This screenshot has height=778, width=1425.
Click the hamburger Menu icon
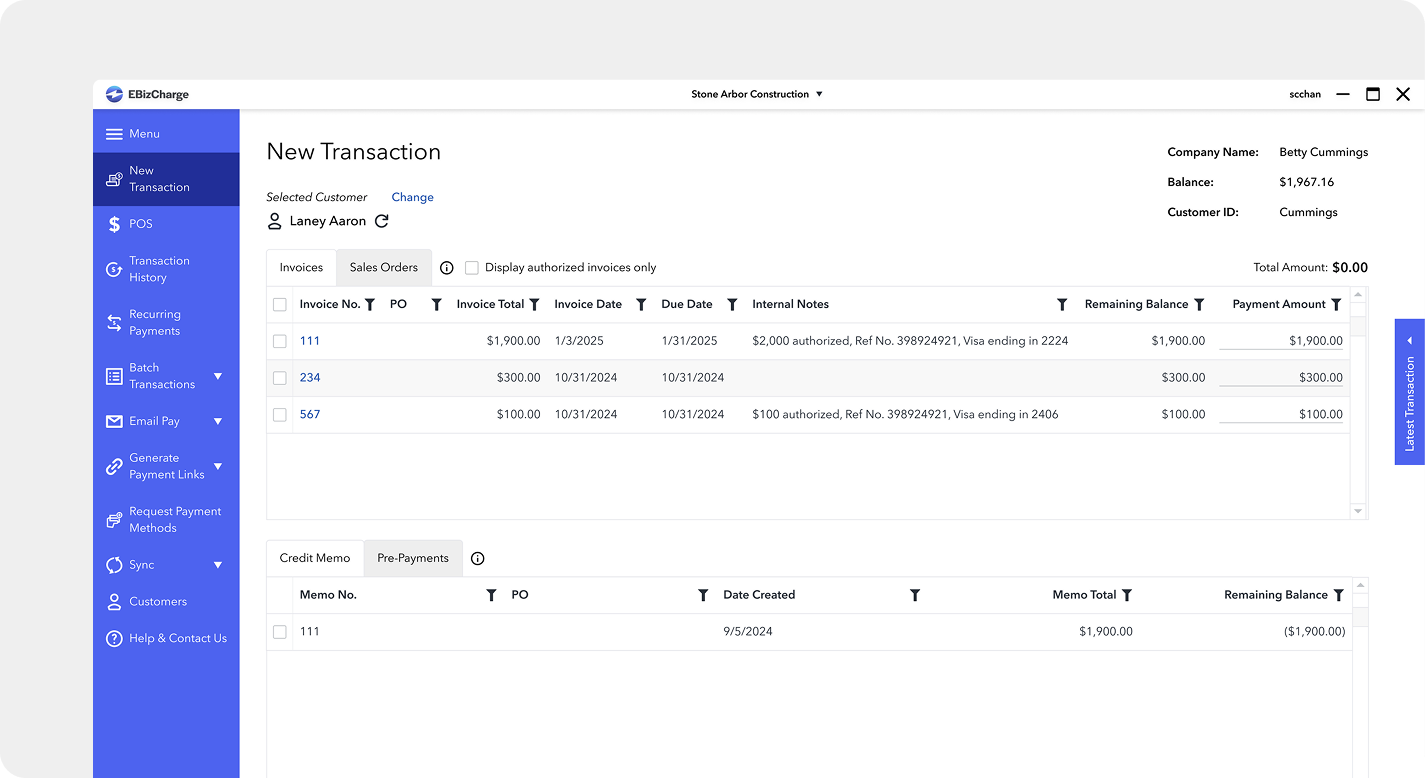click(x=114, y=134)
